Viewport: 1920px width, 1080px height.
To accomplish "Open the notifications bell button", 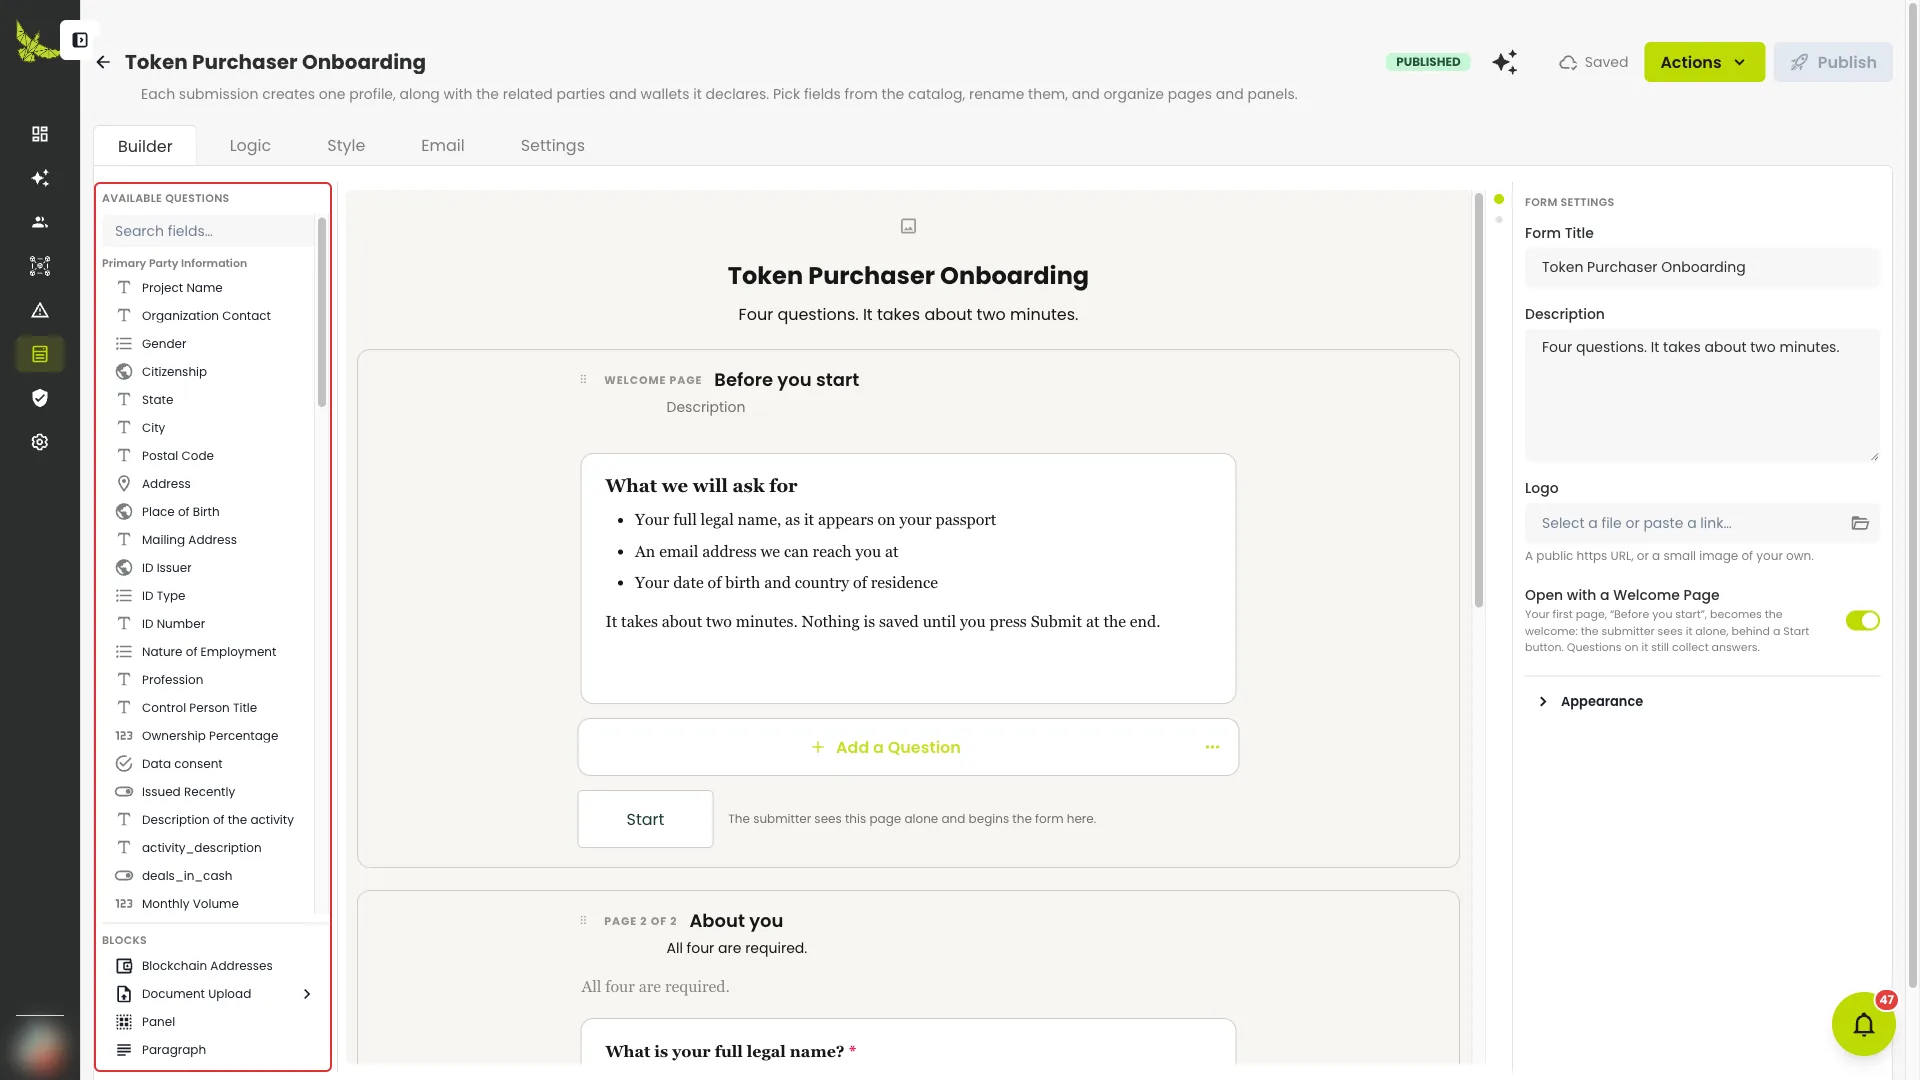I will (1863, 1024).
